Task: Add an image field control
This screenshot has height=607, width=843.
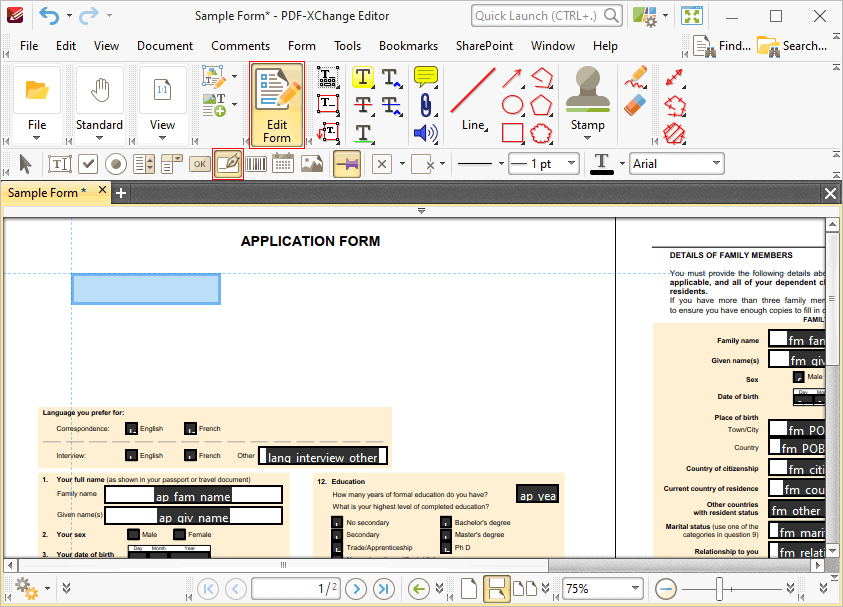Action: pyautogui.click(x=312, y=164)
